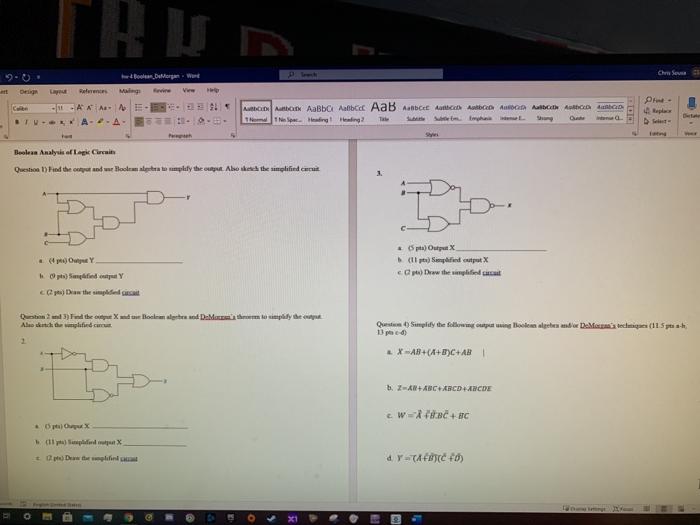The width and height of the screenshot is (700, 525).
Task: Click the Search box in title bar
Action: click(361, 75)
